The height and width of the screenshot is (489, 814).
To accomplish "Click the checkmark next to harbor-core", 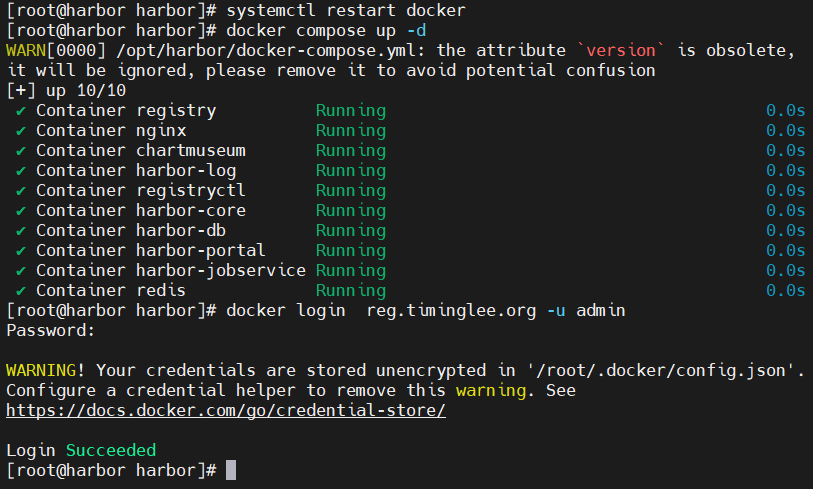I will pyautogui.click(x=21, y=211).
